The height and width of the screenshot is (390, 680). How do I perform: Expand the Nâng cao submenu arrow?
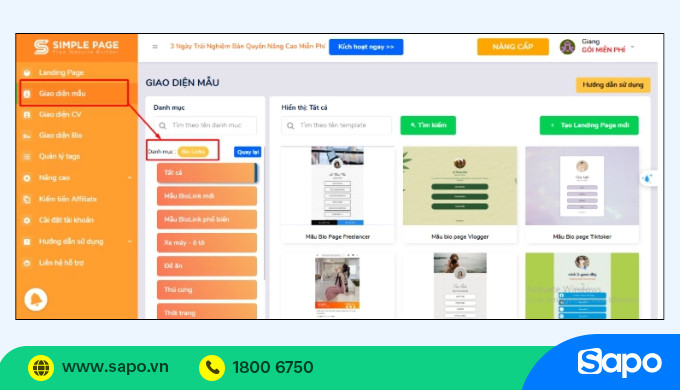(130, 177)
